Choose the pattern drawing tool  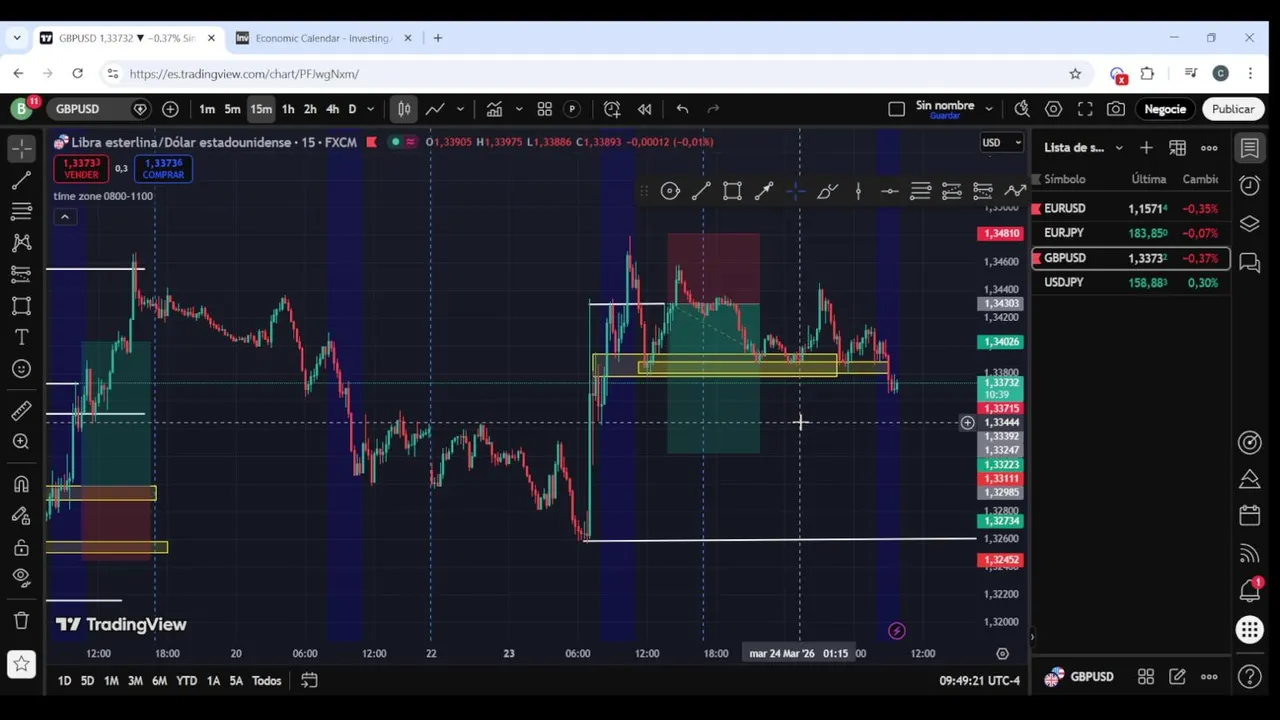21,243
